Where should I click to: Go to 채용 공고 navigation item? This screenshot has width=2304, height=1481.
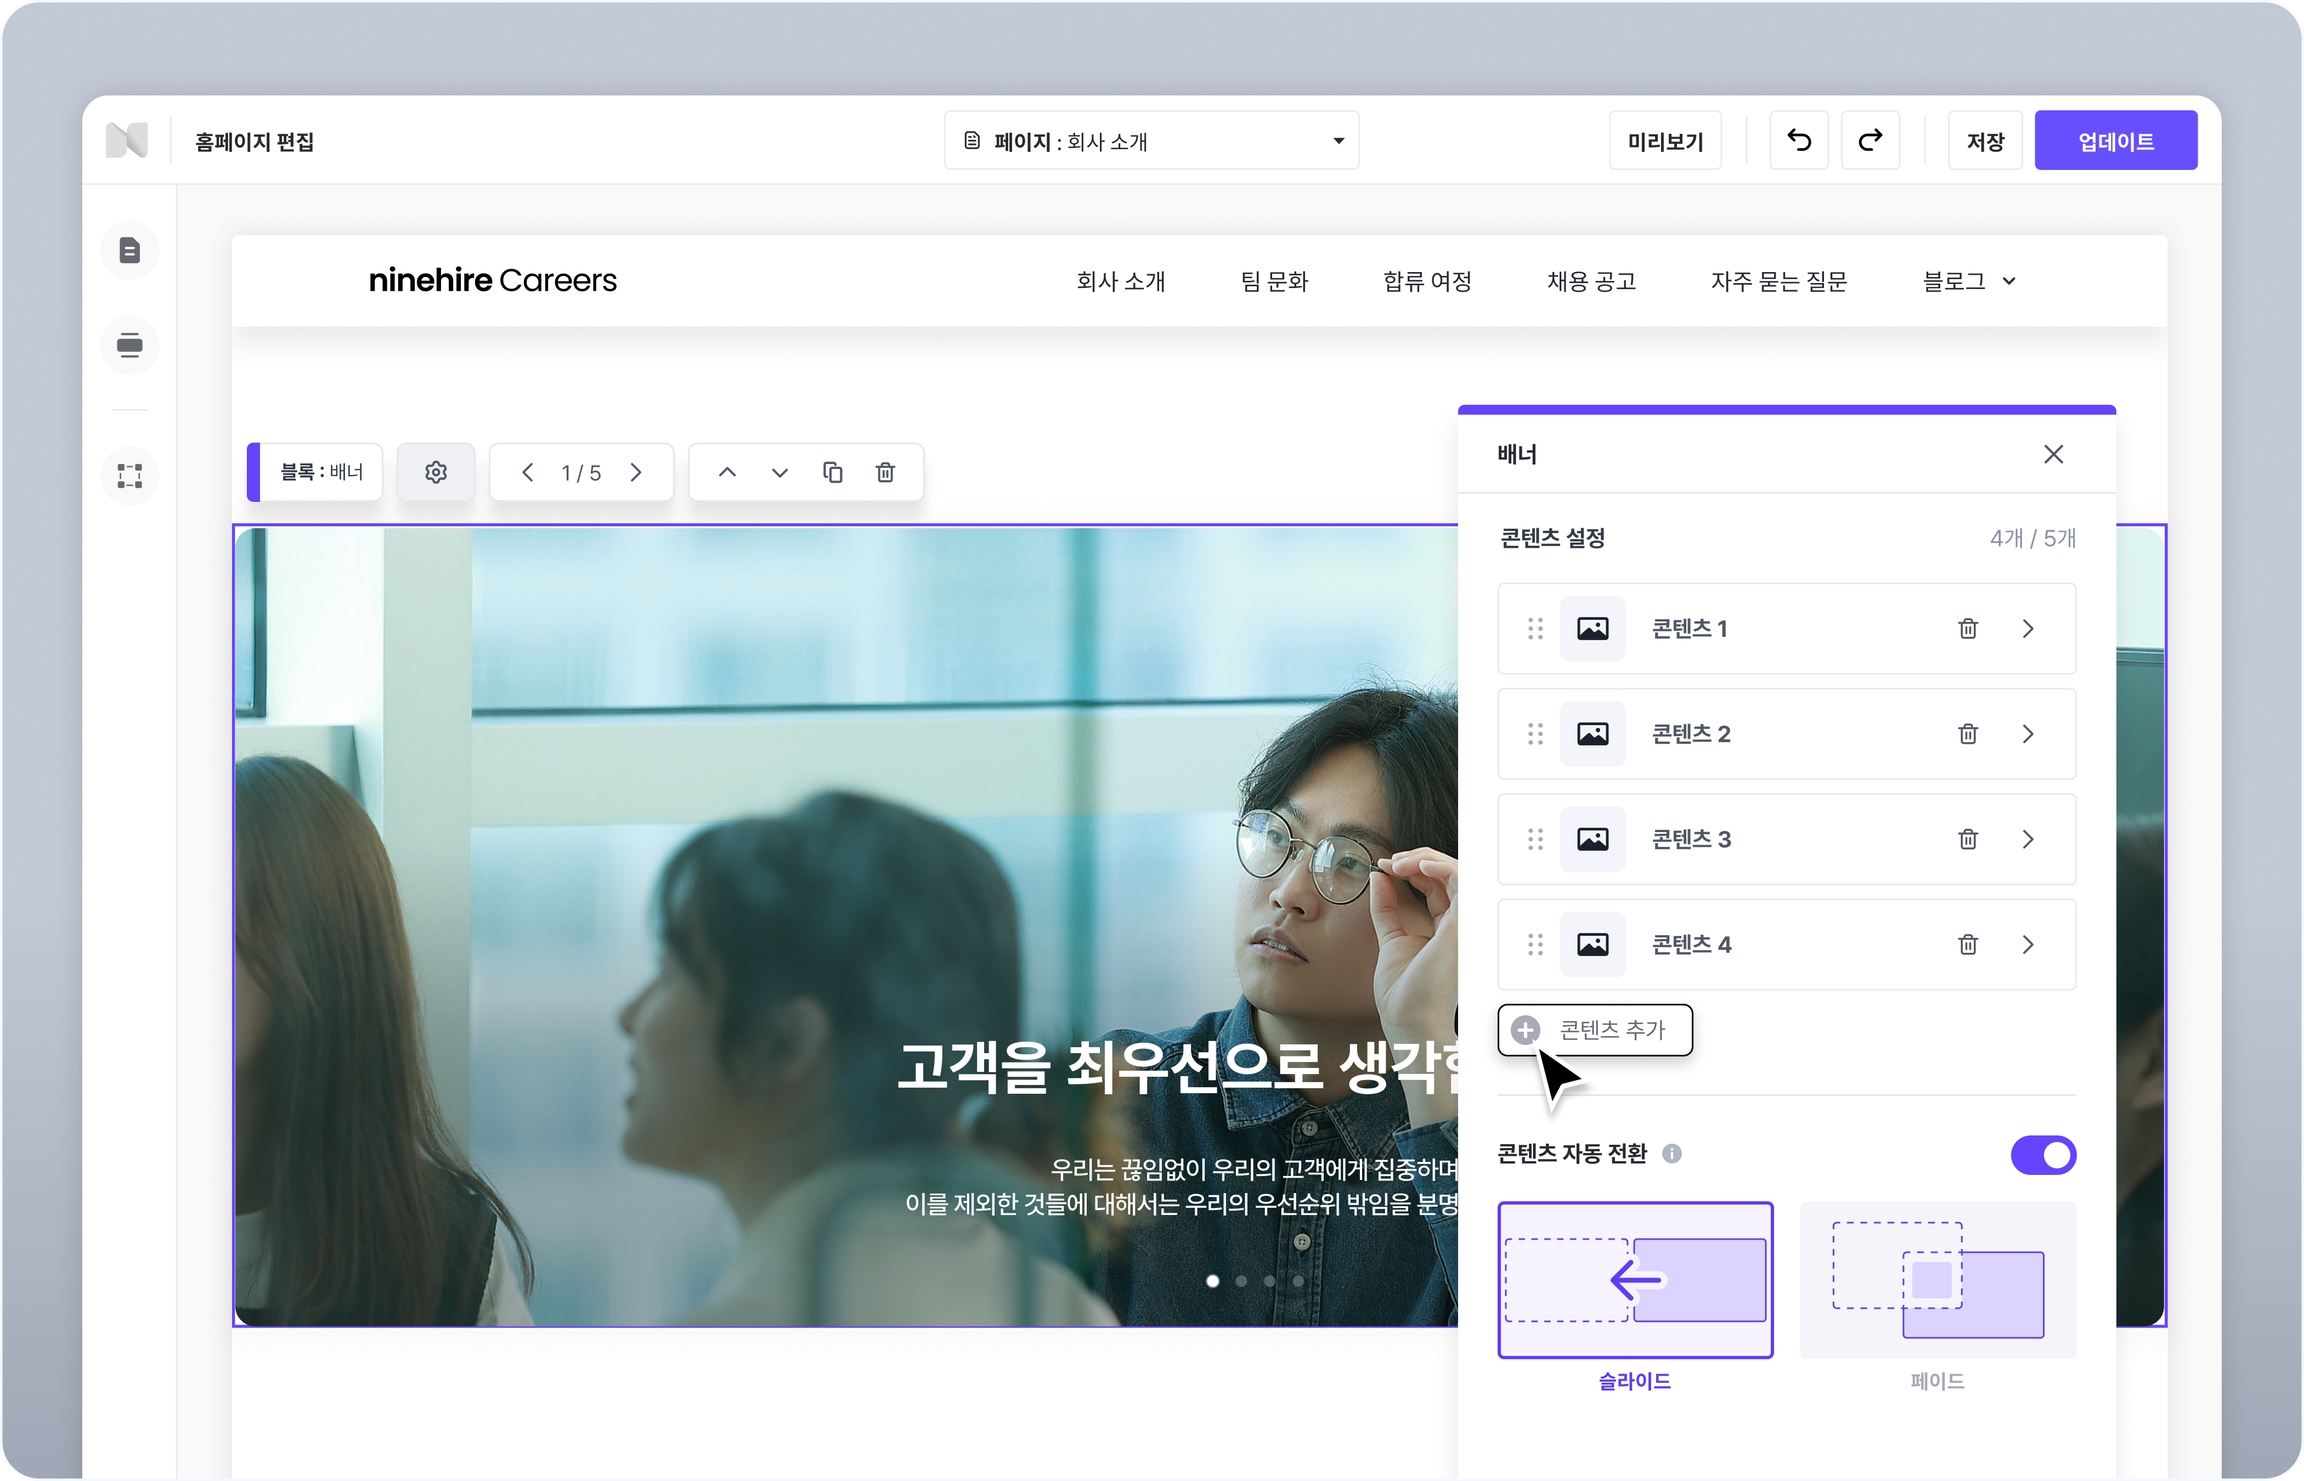coord(1591,282)
